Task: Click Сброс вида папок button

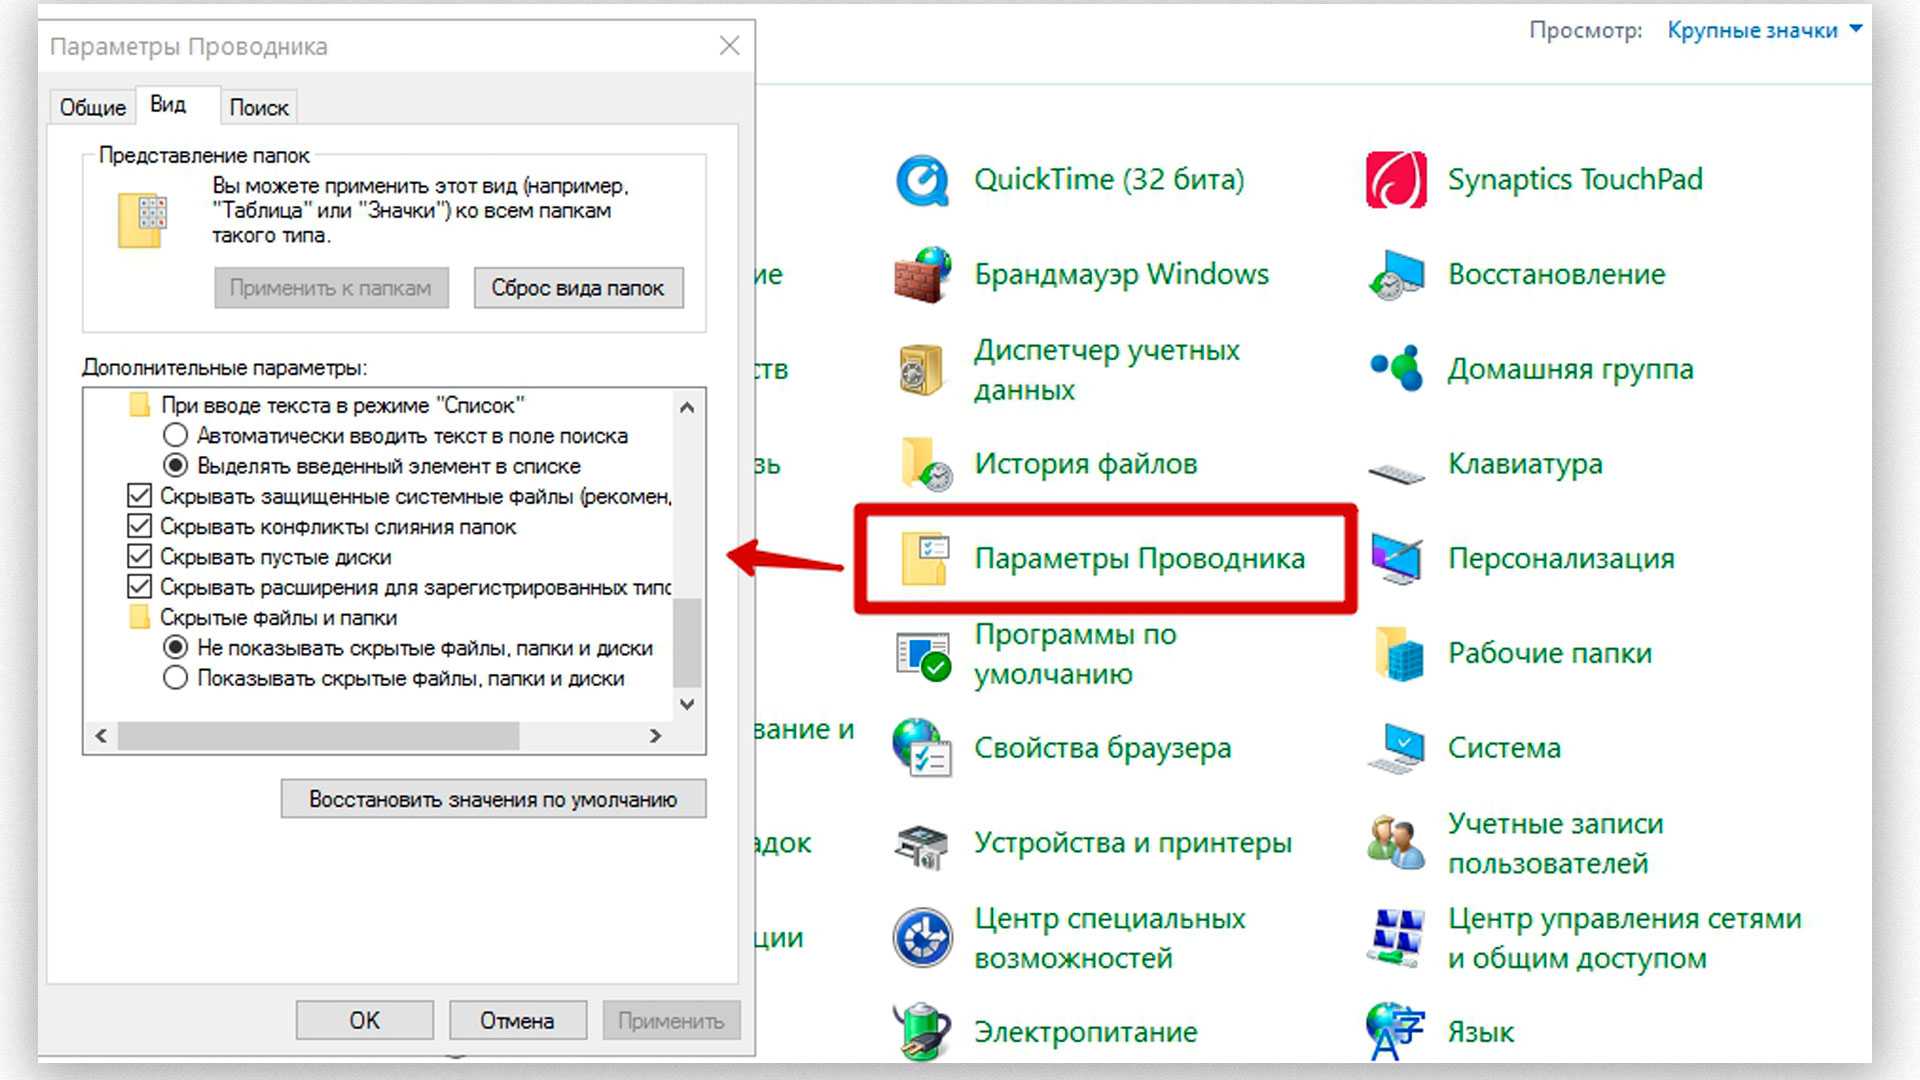Action: click(x=578, y=288)
